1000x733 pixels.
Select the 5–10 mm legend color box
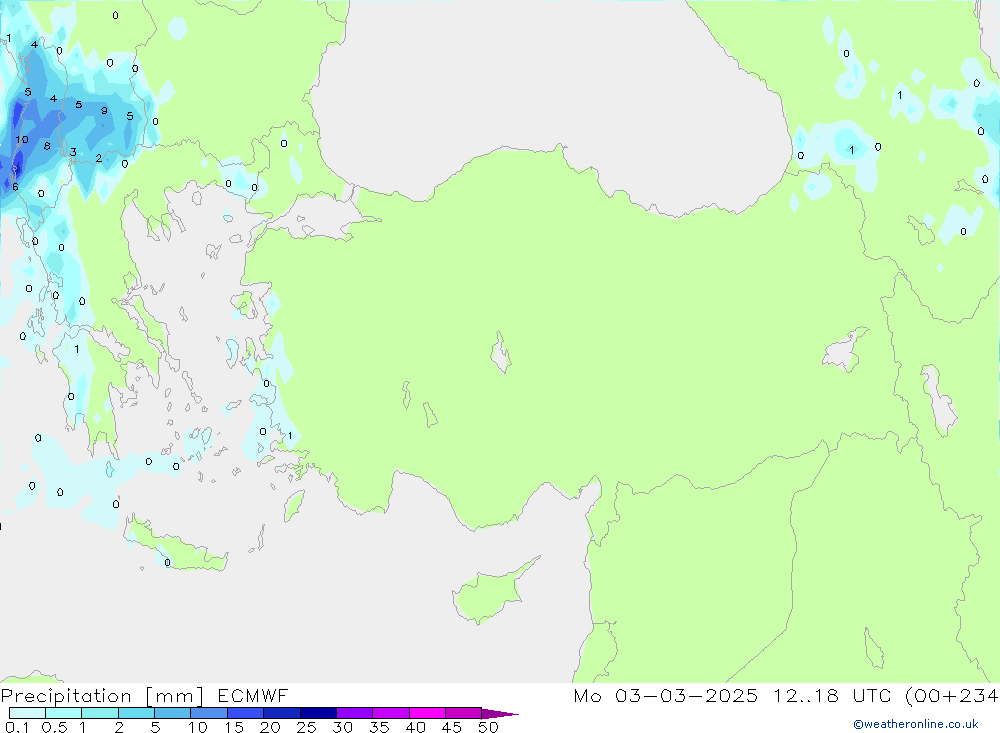tap(172, 713)
